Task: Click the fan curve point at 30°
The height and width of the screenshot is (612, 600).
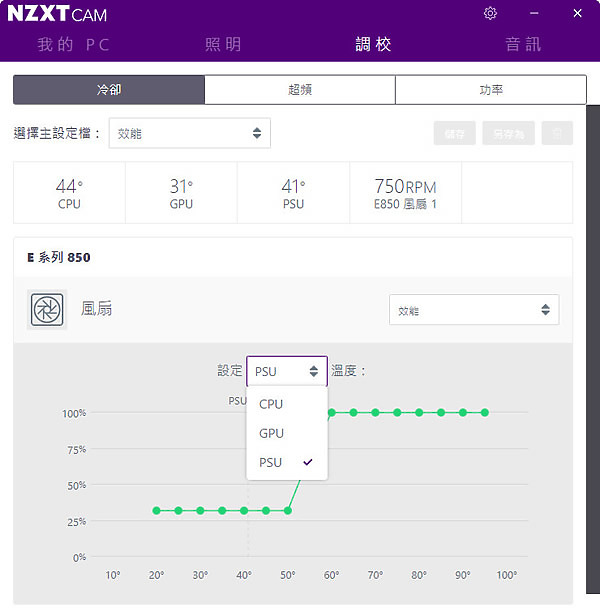Action: coord(200,511)
